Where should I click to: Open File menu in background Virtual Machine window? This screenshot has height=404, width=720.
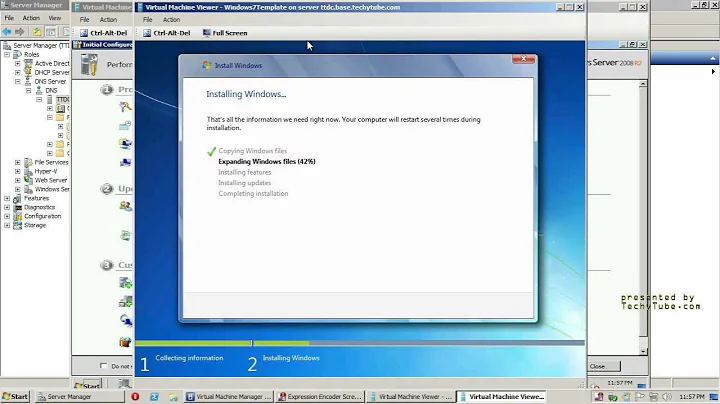point(84,20)
